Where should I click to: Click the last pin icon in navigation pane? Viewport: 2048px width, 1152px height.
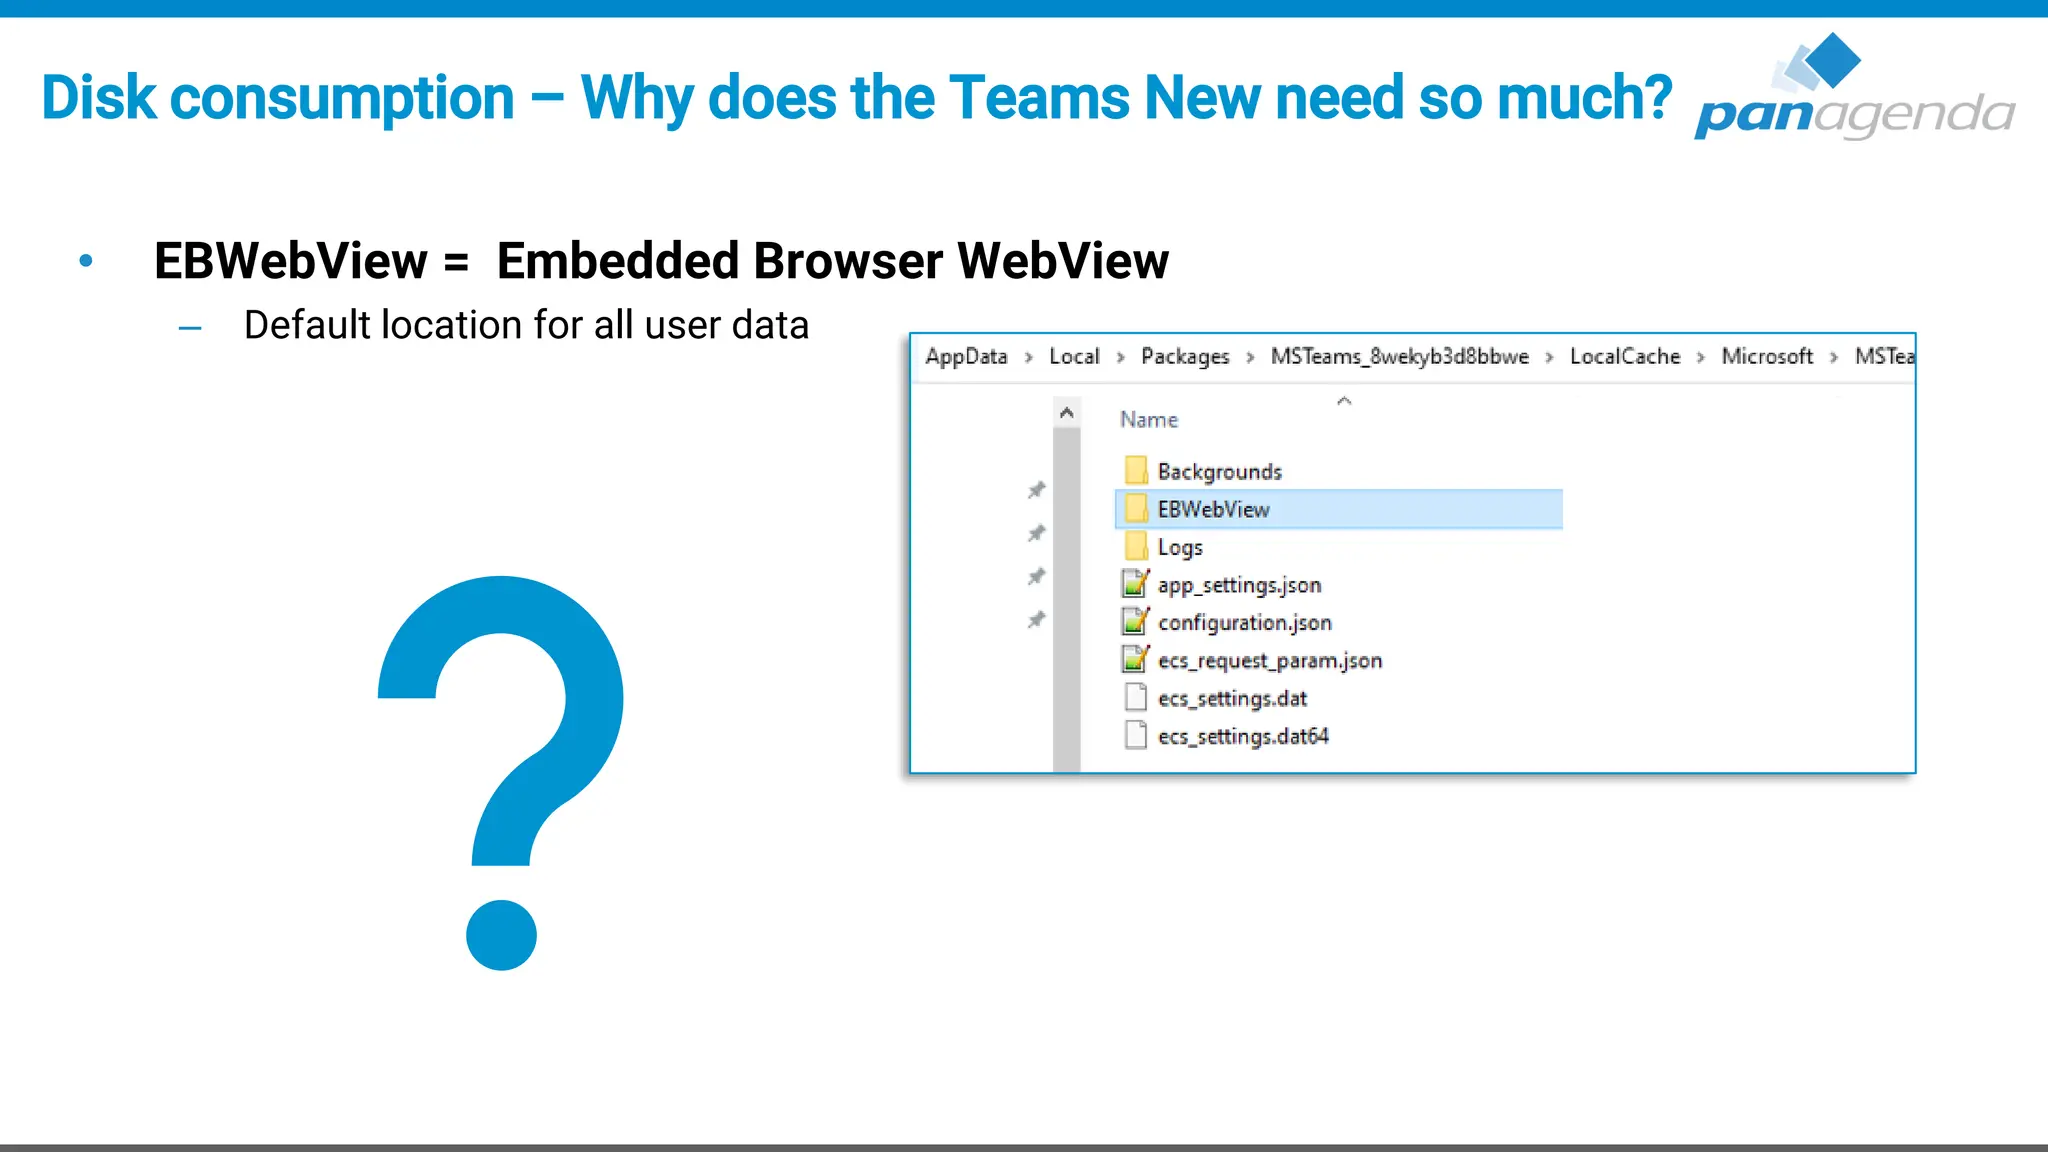1036,620
